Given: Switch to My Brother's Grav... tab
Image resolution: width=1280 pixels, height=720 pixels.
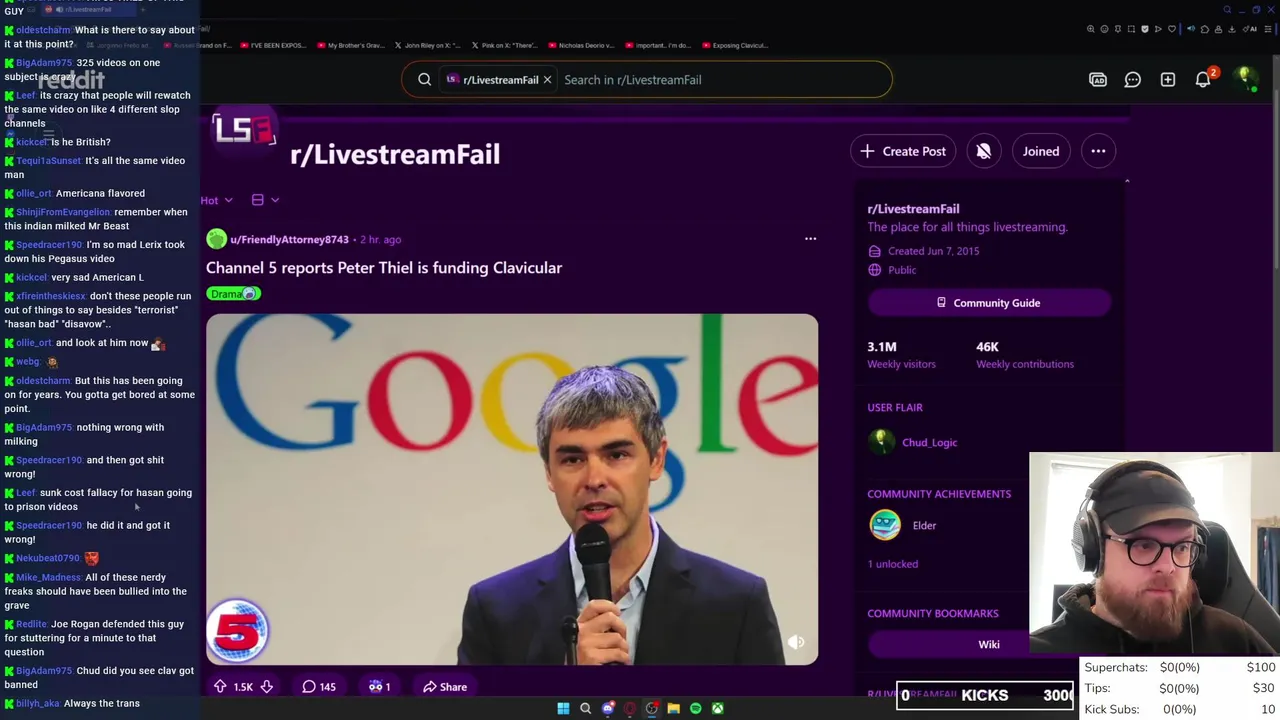Looking at the screenshot, I should coord(350,45).
